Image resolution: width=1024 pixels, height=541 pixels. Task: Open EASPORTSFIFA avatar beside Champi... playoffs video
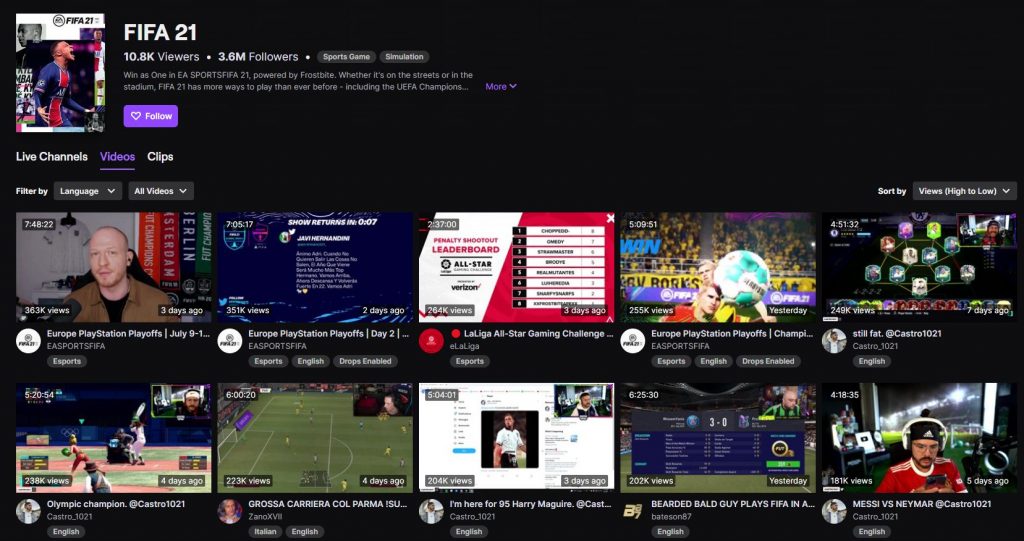[633, 341]
